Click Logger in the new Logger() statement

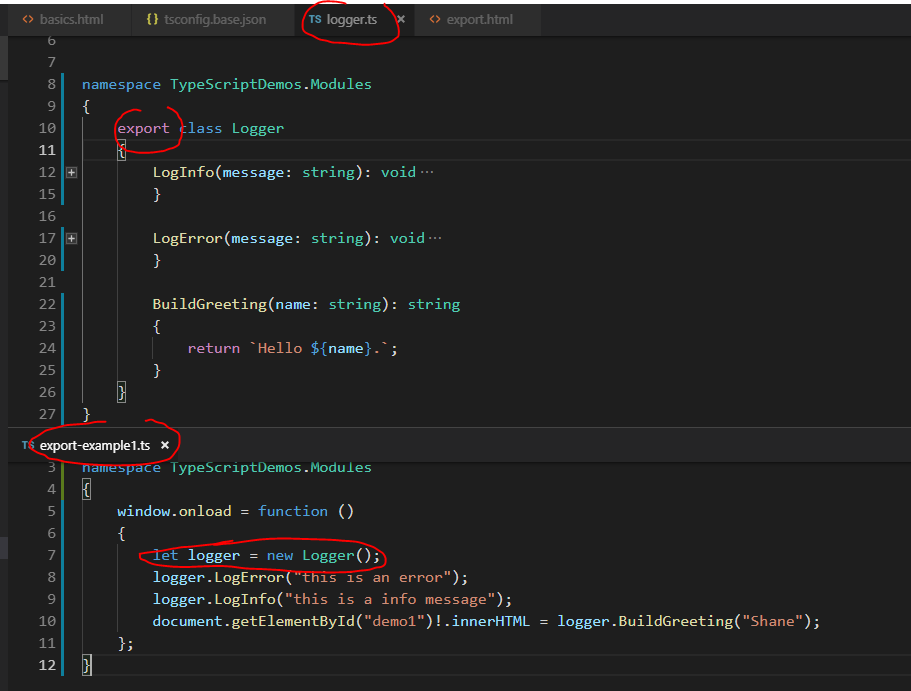click(328, 555)
